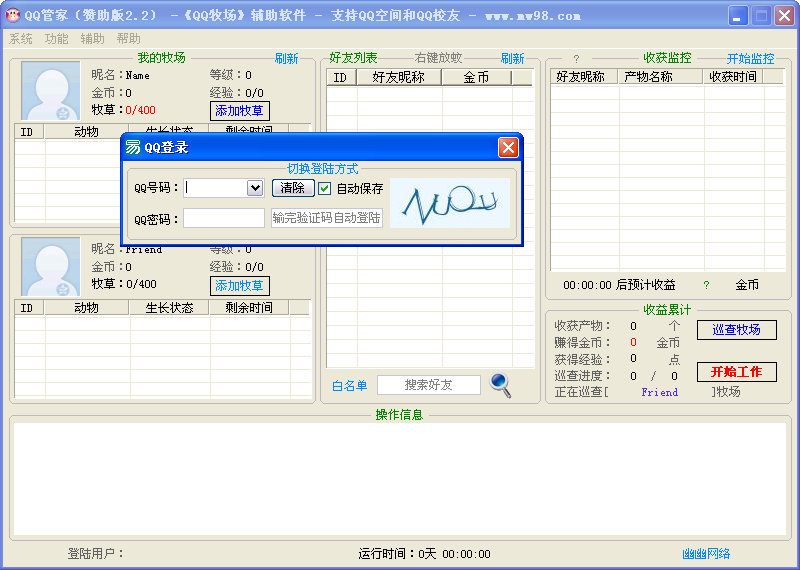
Task: Click the red 开始工作 button
Action: (736, 372)
